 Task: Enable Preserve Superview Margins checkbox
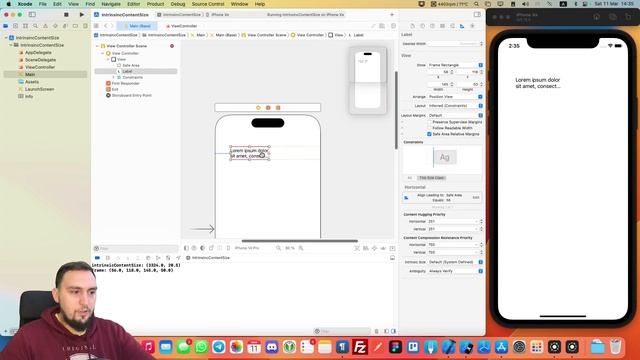[x=429, y=122]
